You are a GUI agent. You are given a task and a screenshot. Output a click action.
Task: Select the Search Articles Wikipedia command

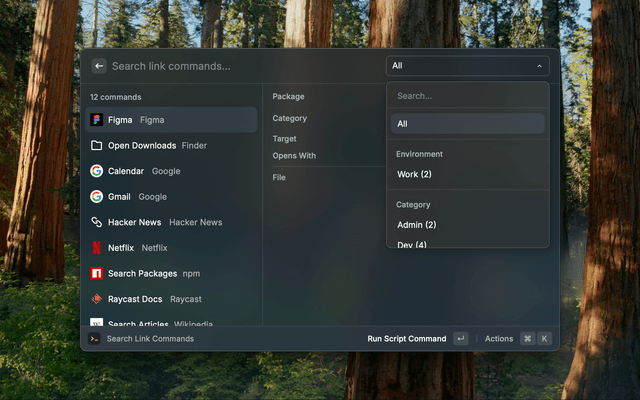point(171,322)
